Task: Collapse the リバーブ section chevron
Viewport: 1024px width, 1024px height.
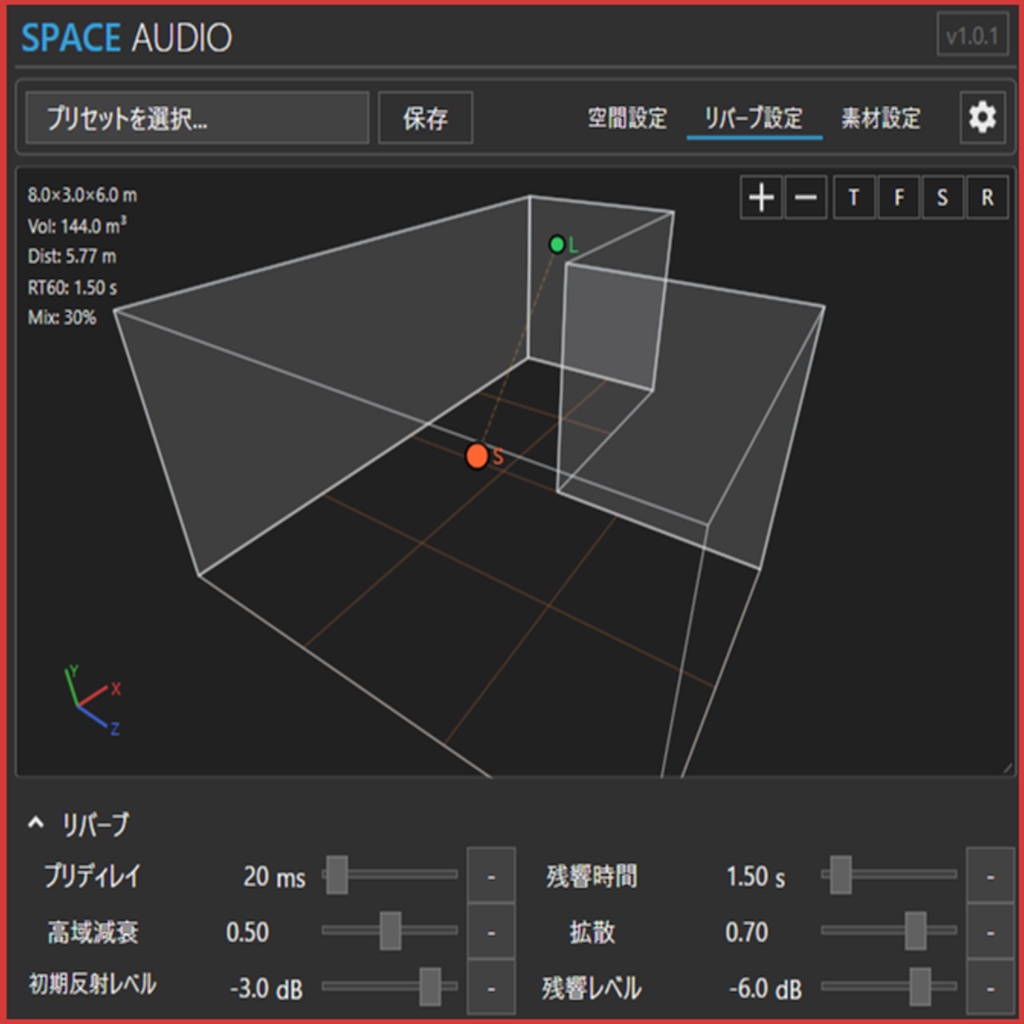Action: (35, 823)
